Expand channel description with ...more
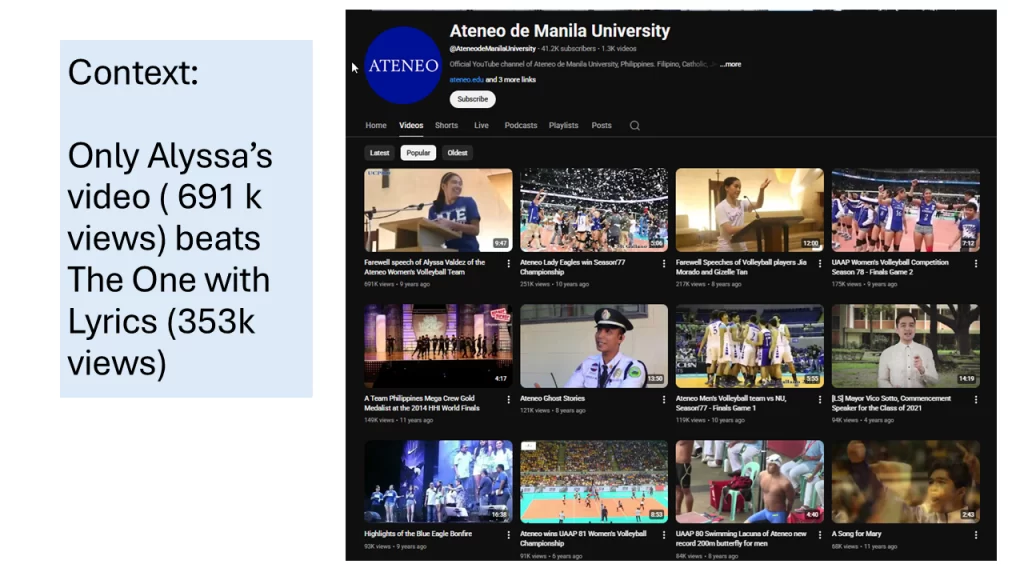Viewport: 1024px width, 576px height. pos(731,64)
